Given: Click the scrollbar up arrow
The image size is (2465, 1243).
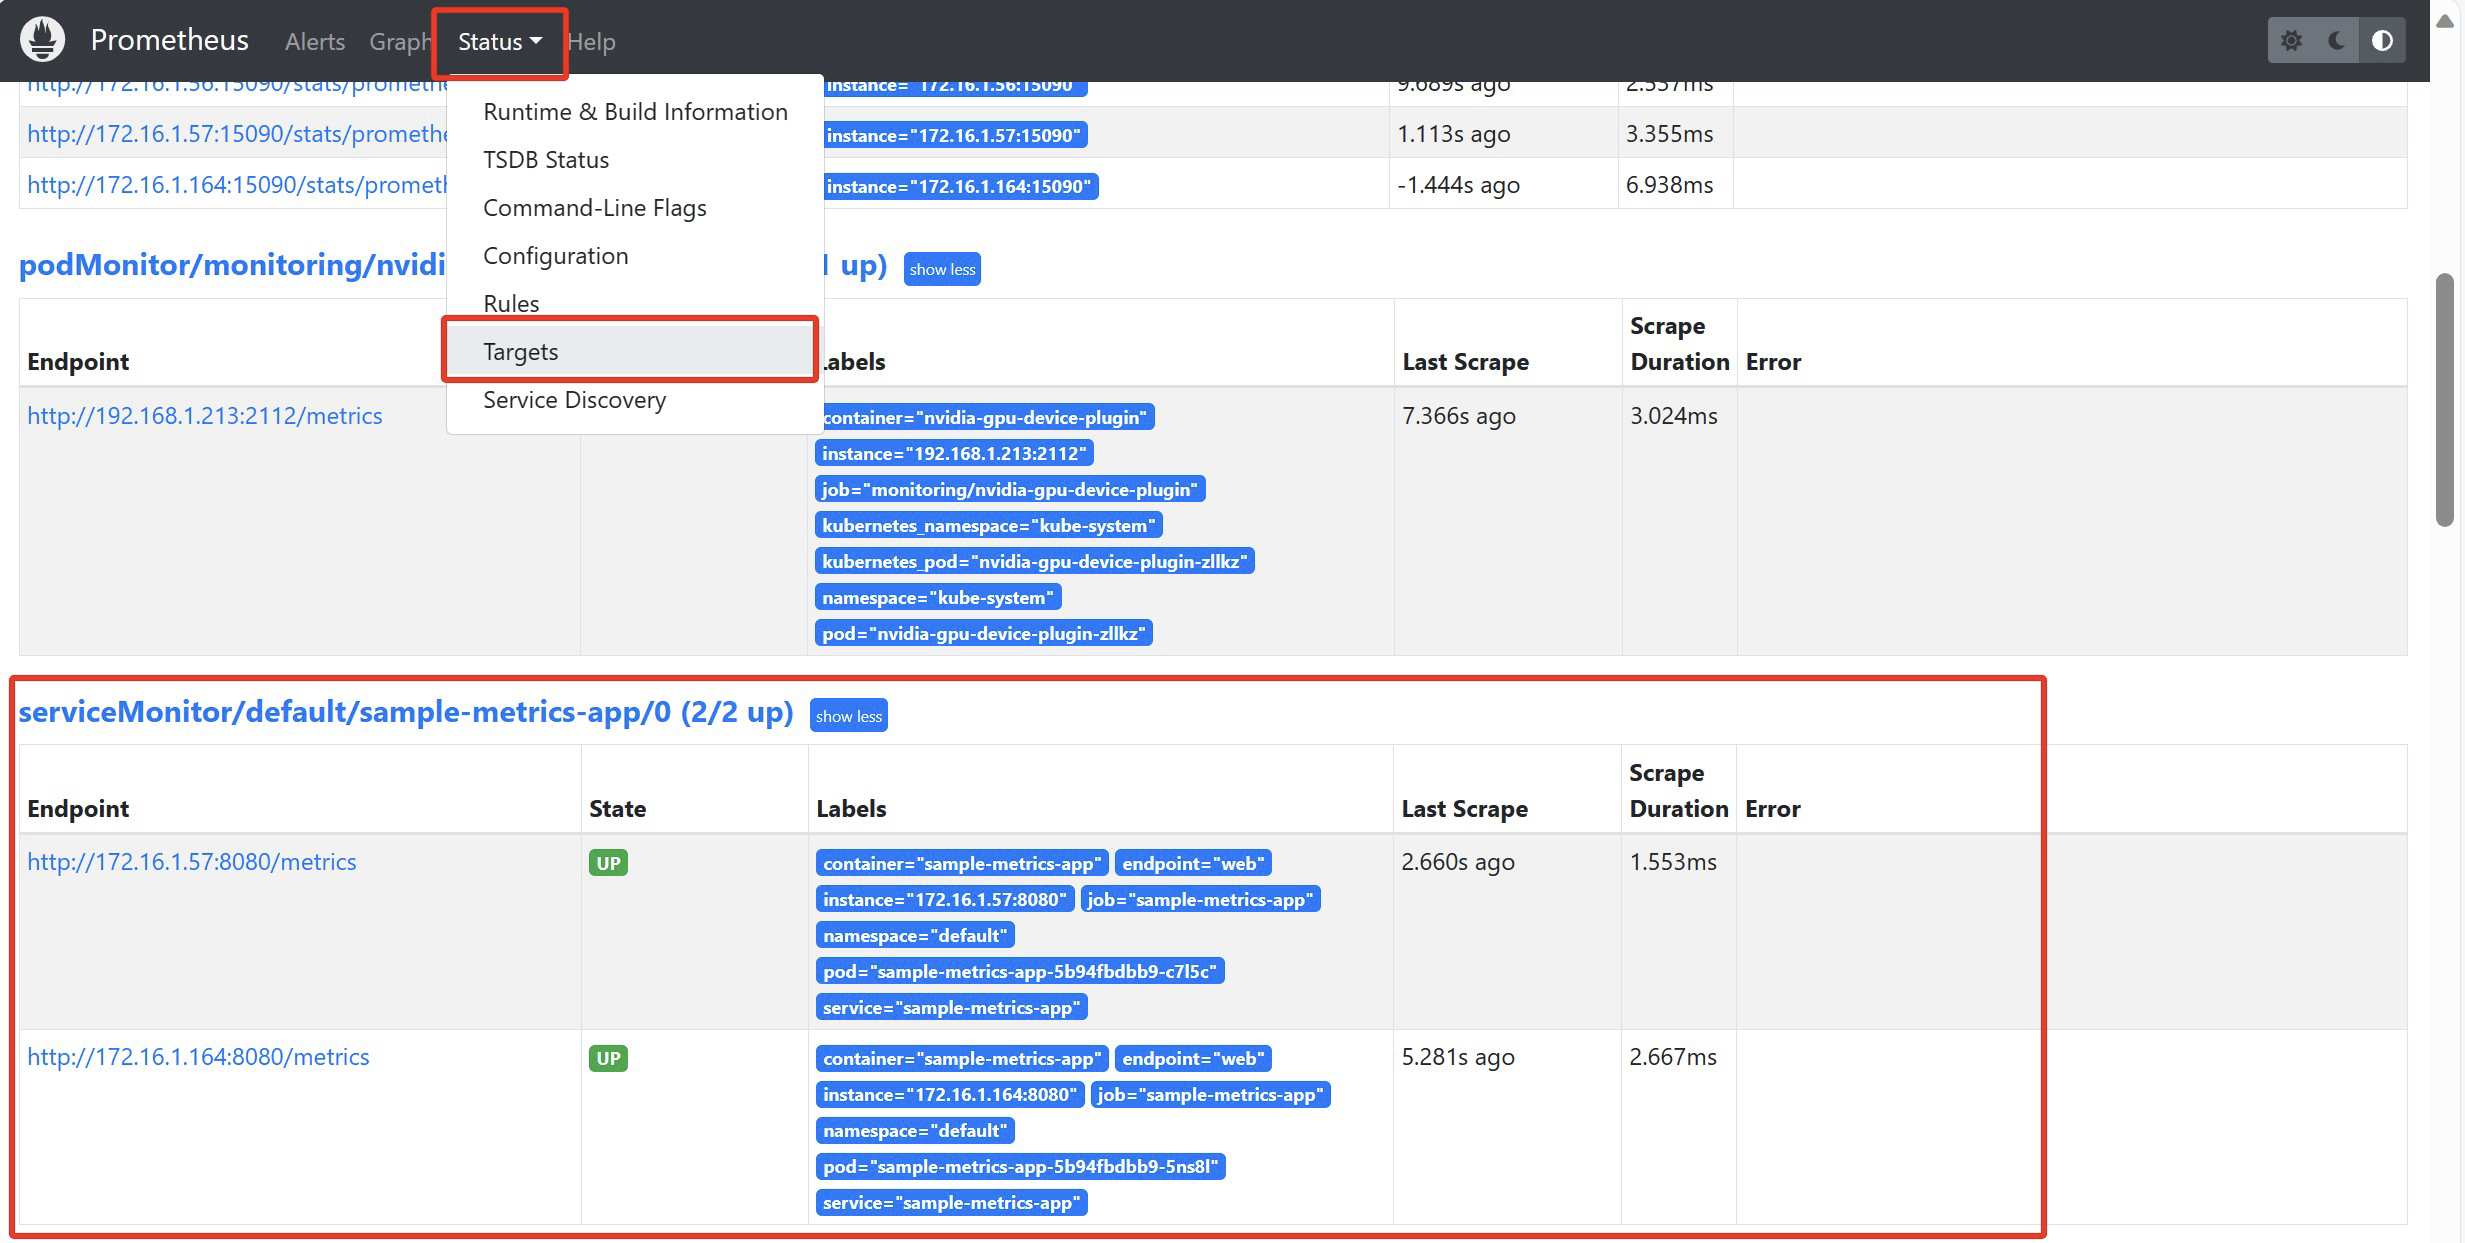Looking at the screenshot, I should pyautogui.click(x=2445, y=22).
